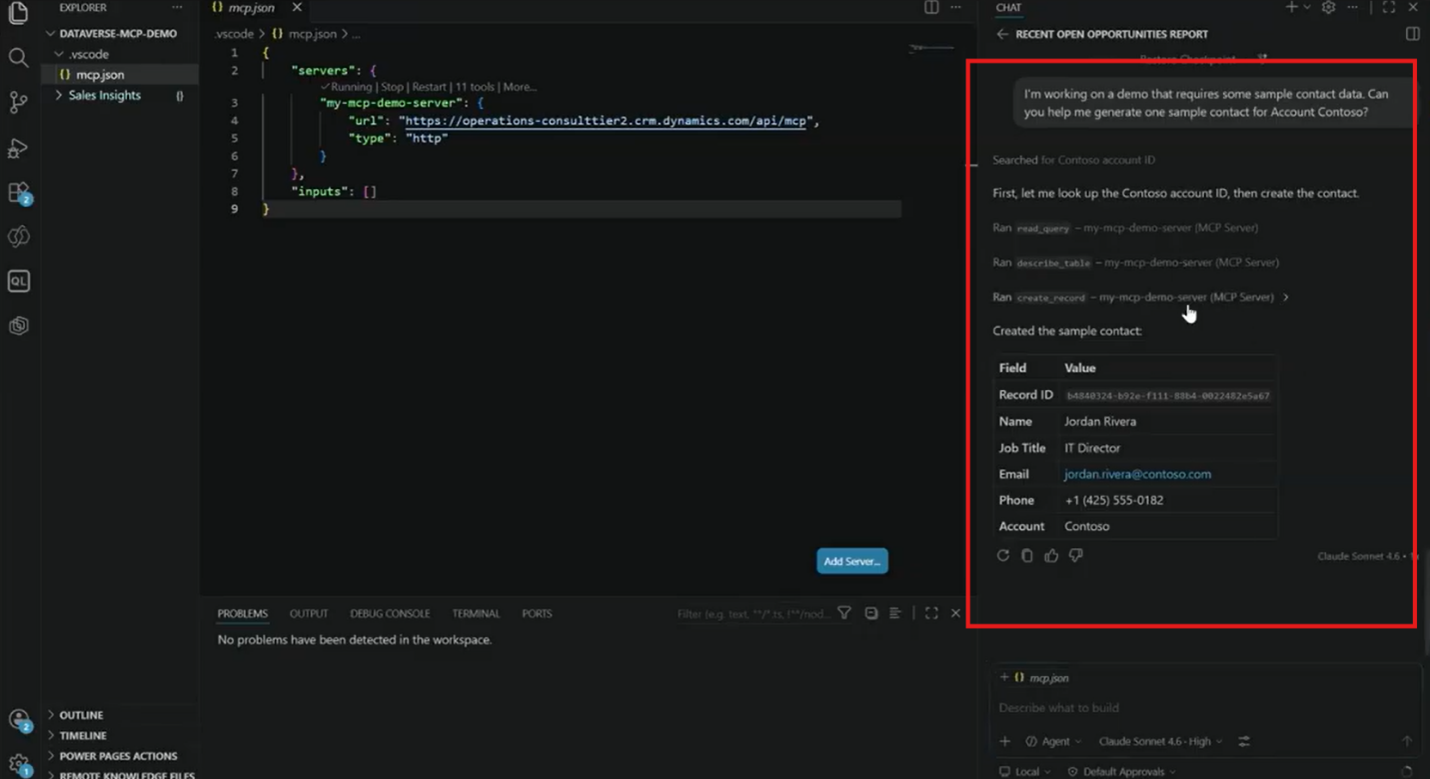This screenshot has width=1430, height=779.
Task: Open the Extensions view icon
Action: point(19,193)
